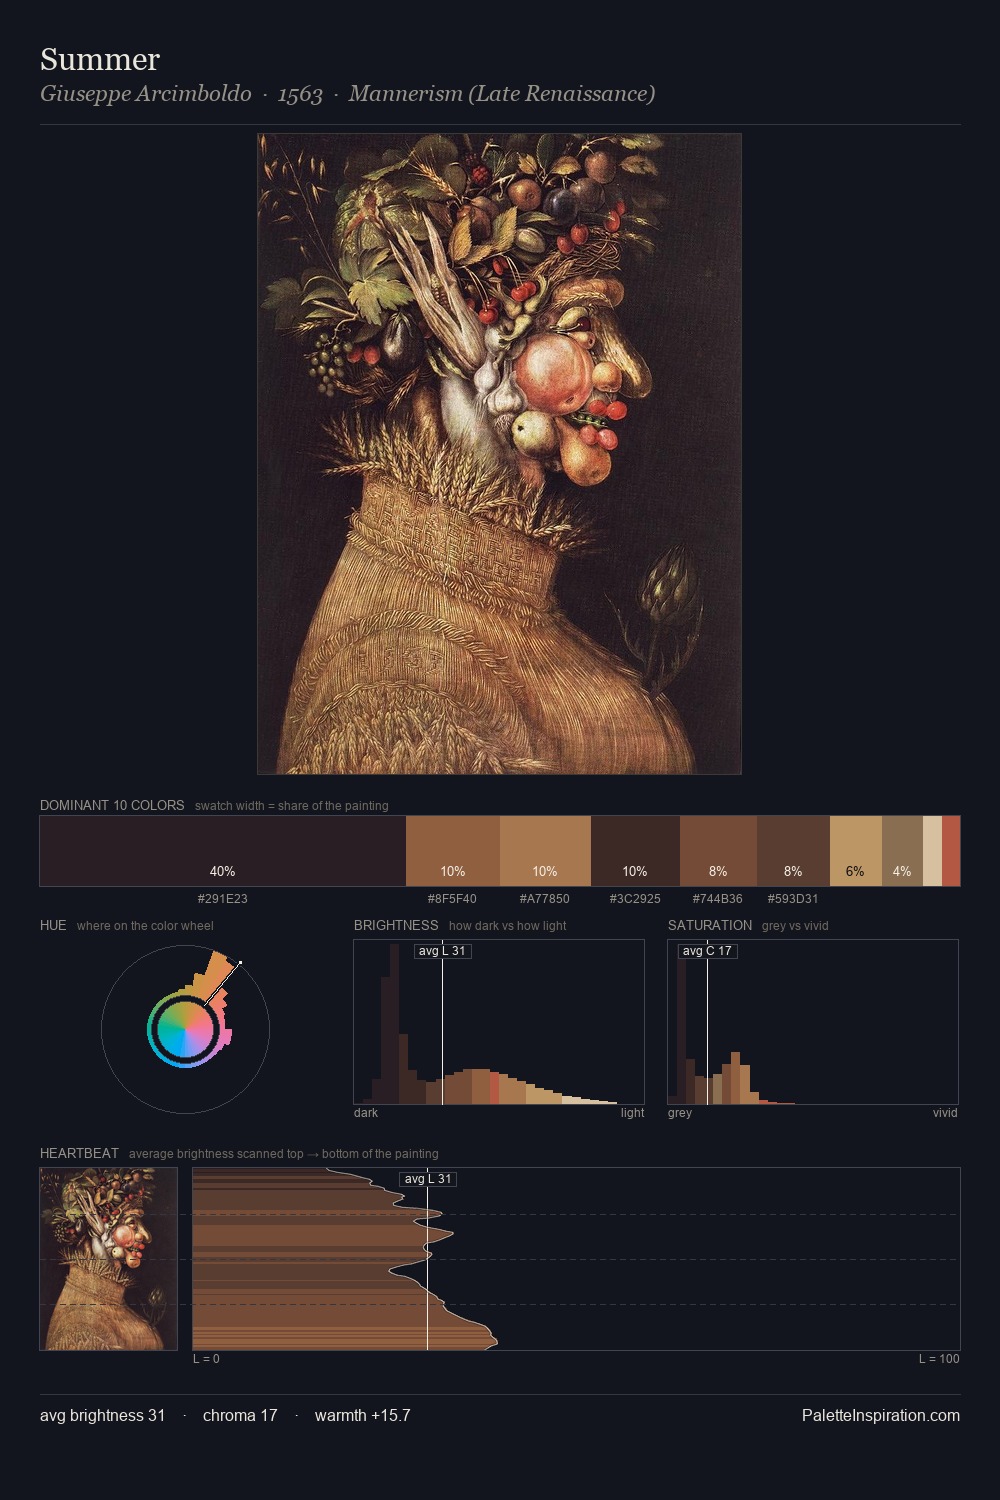Click the Summer painting image
The image size is (1000, 1500).
pos(499,454)
